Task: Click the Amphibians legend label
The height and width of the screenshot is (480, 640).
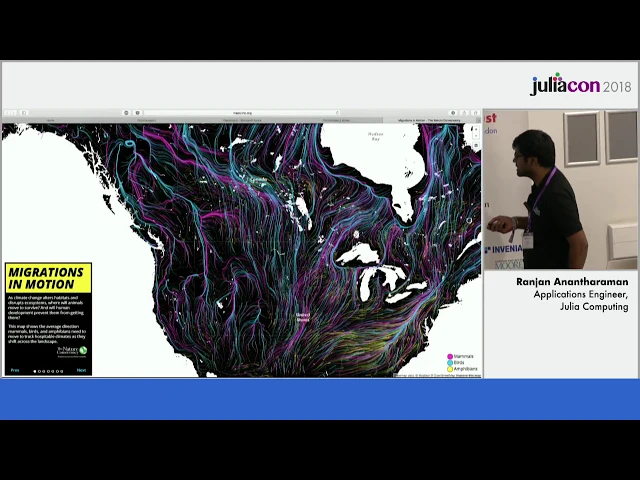Action: (466, 369)
